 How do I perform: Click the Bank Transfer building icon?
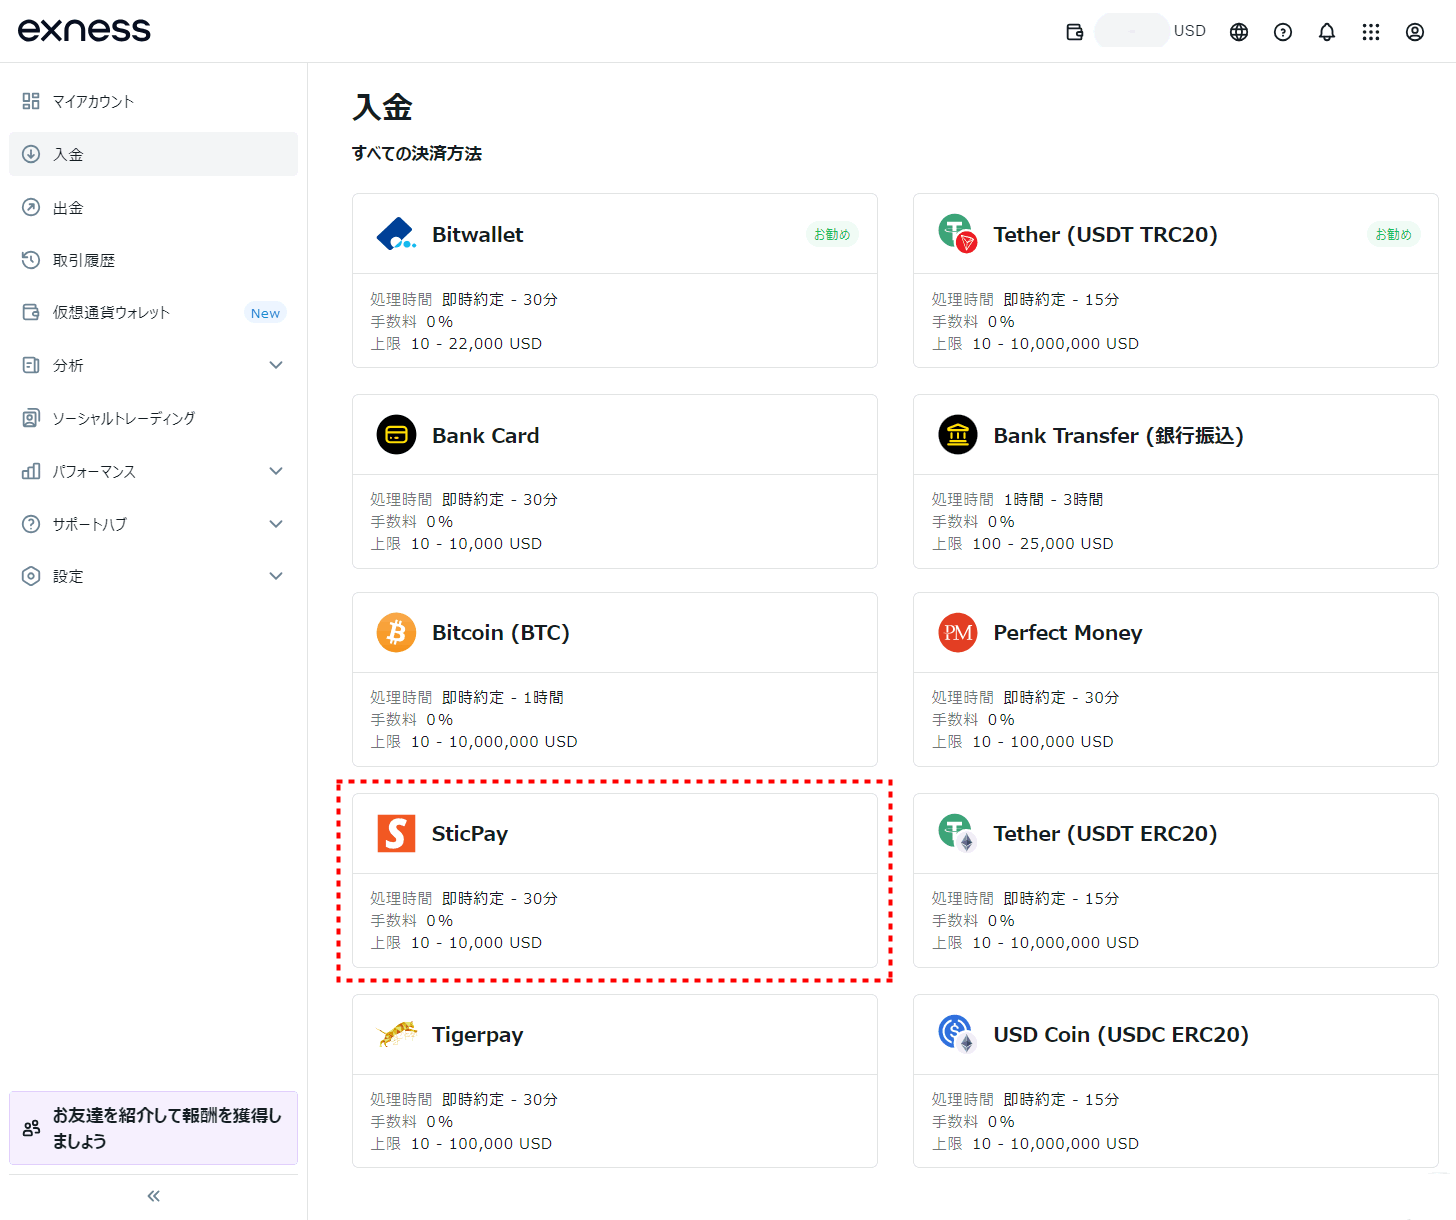(x=958, y=435)
